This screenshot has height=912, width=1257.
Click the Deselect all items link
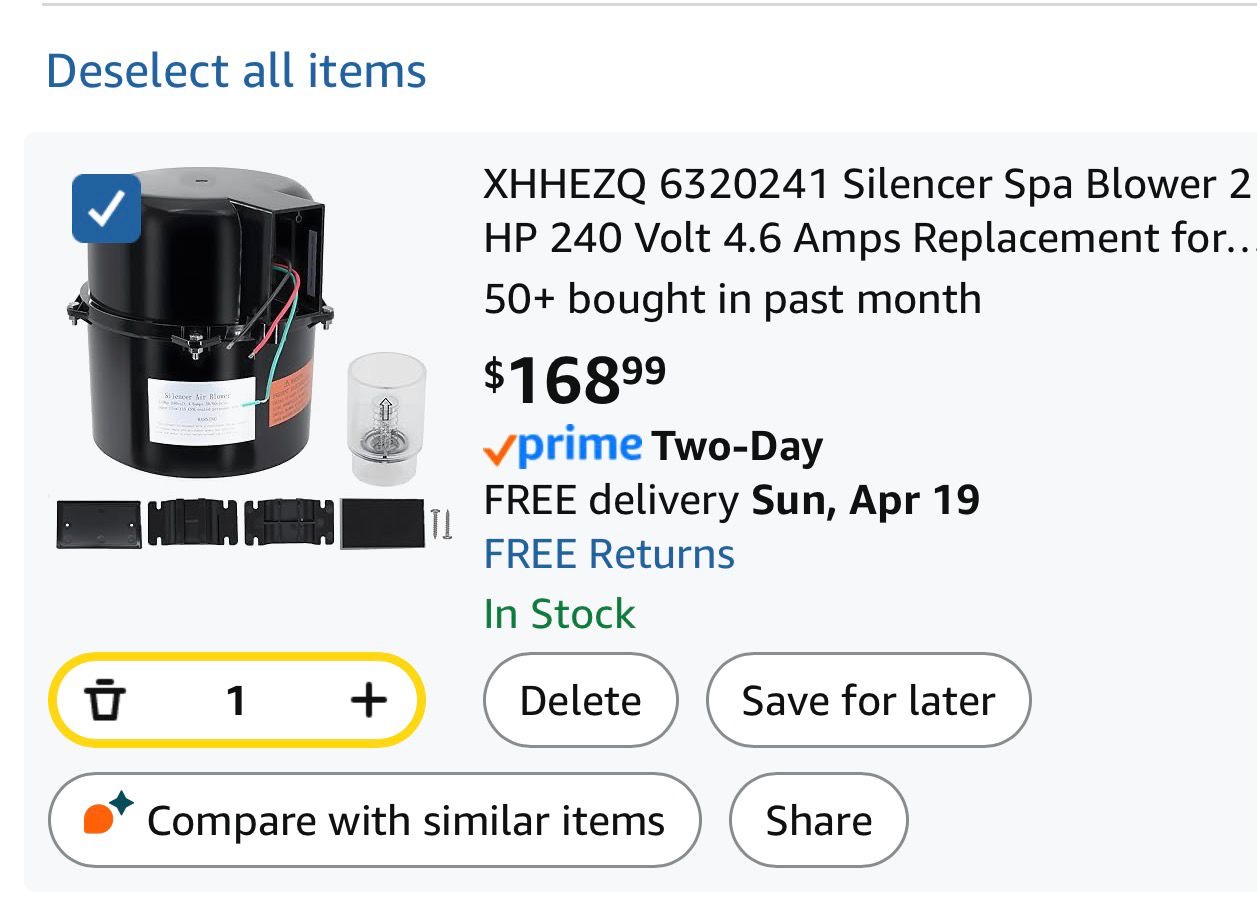pyautogui.click(x=236, y=71)
